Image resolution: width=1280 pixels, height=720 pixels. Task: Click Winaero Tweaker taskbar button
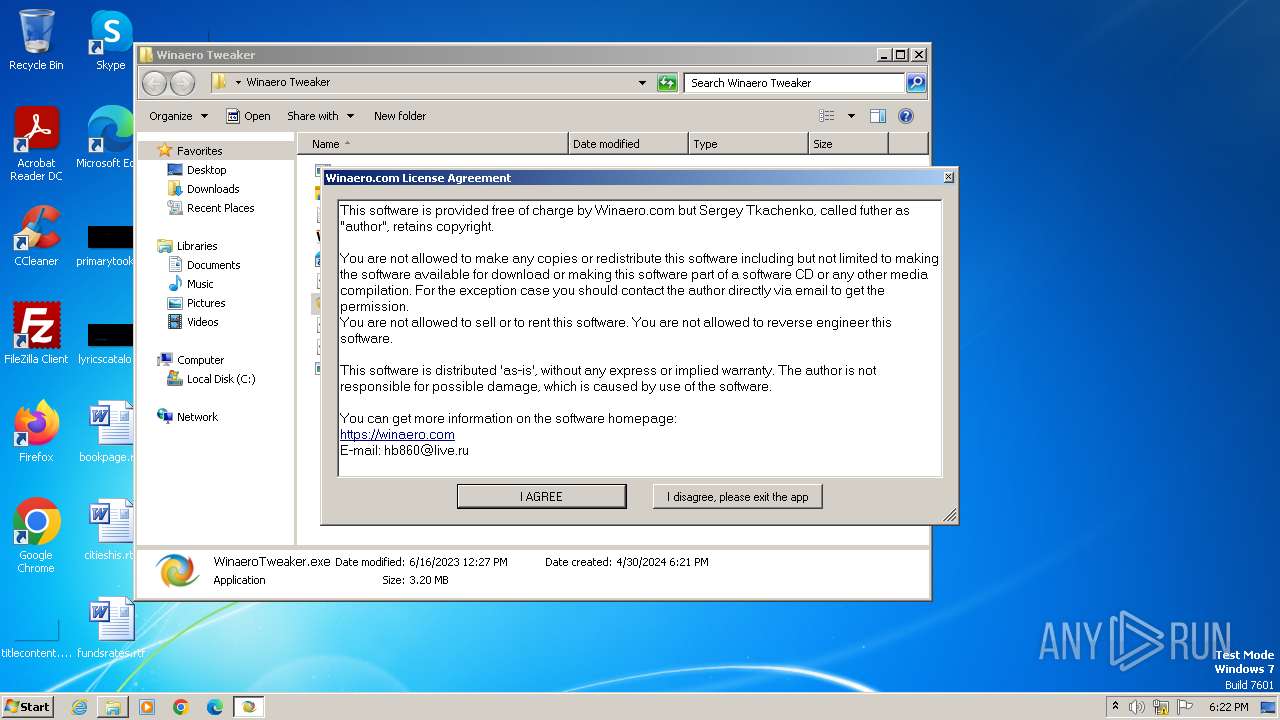pyautogui.click(x=248, y=707)
